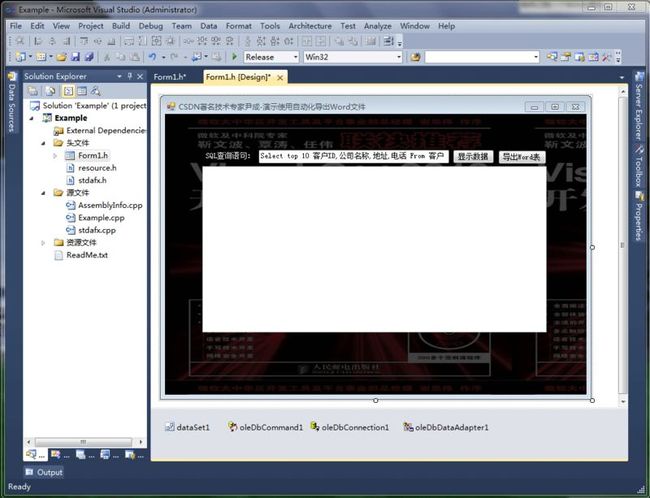Open the Build menu
This screenshot has width=650, height=498.
click(121, 26)
